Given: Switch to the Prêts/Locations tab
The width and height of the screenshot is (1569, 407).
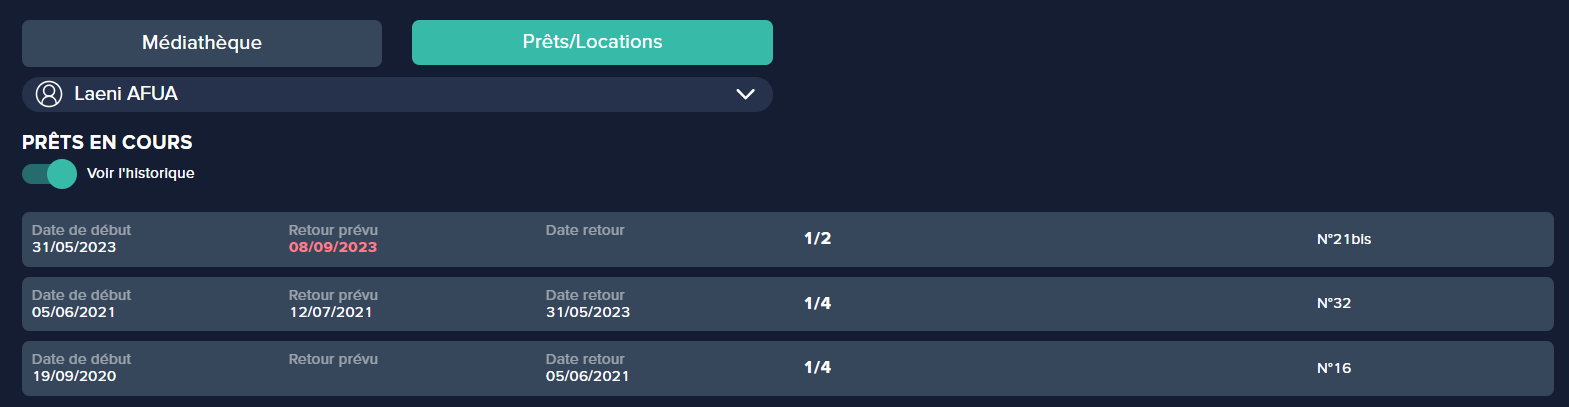Looking at the screenshot, I should (592, 42).
